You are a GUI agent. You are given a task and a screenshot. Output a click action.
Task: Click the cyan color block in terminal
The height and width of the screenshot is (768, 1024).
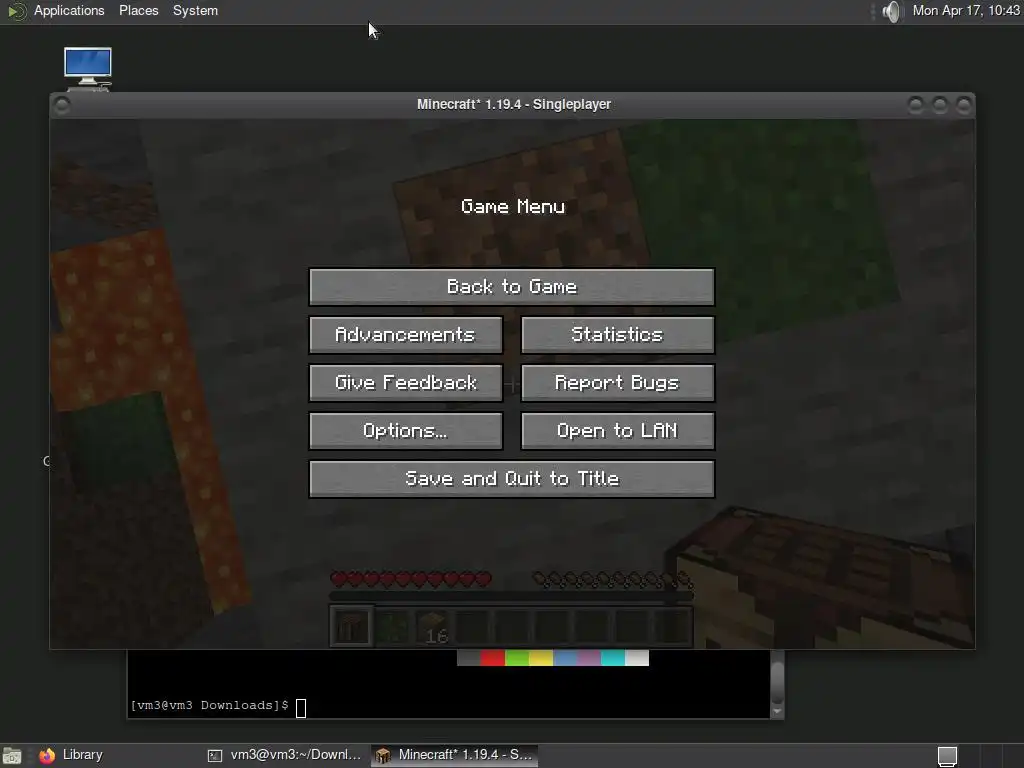click(613, 658)
